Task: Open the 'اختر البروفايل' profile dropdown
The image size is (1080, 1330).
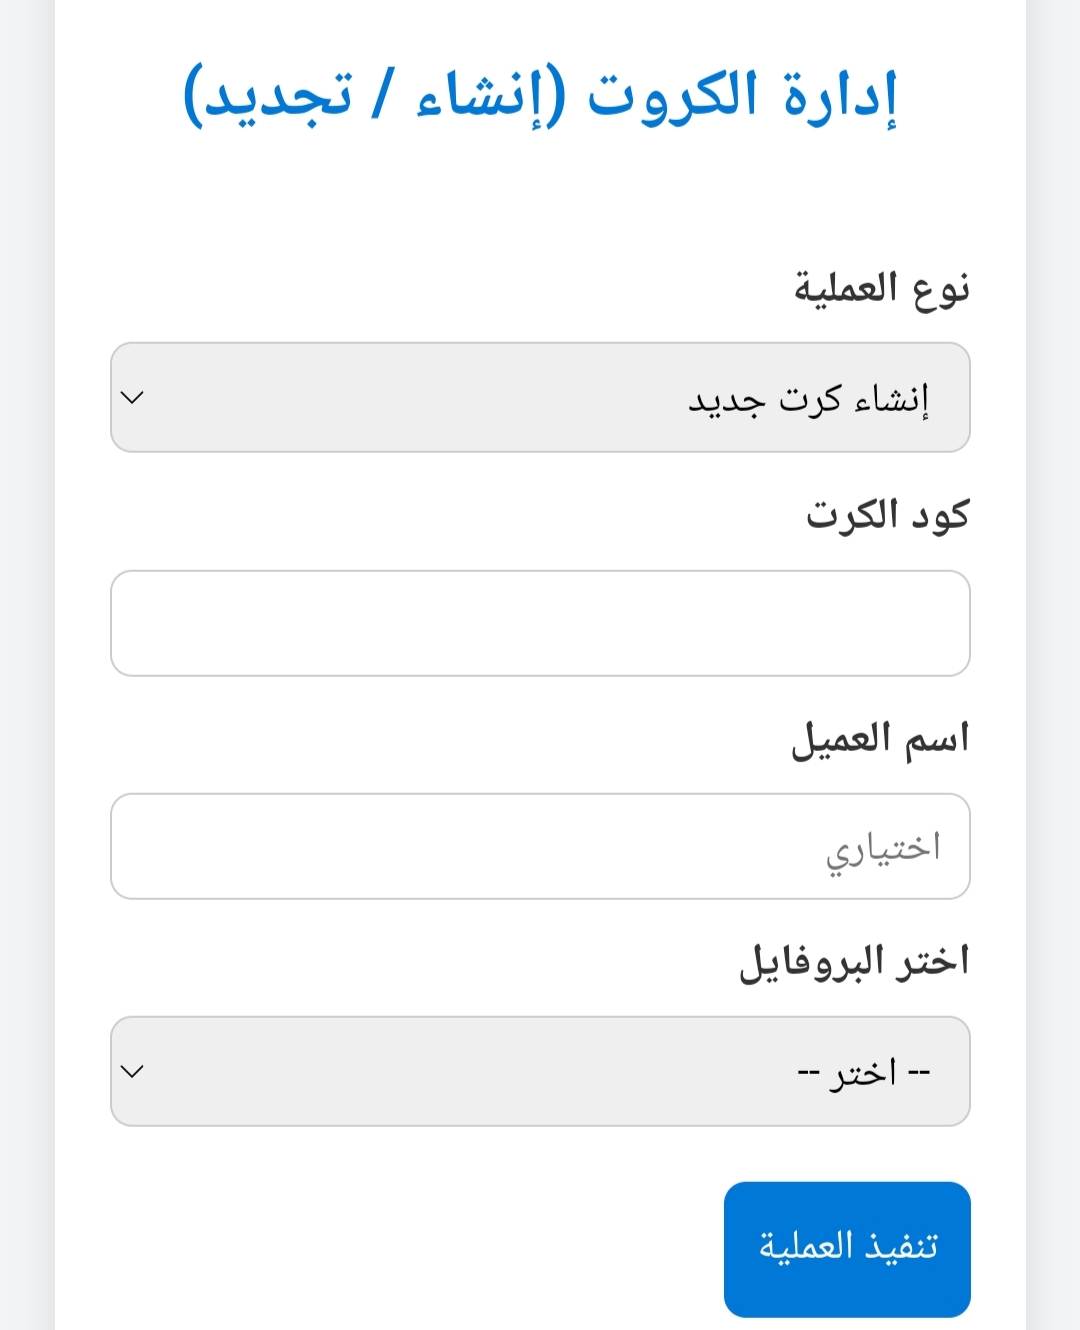Action: [x=540, y=1071]
